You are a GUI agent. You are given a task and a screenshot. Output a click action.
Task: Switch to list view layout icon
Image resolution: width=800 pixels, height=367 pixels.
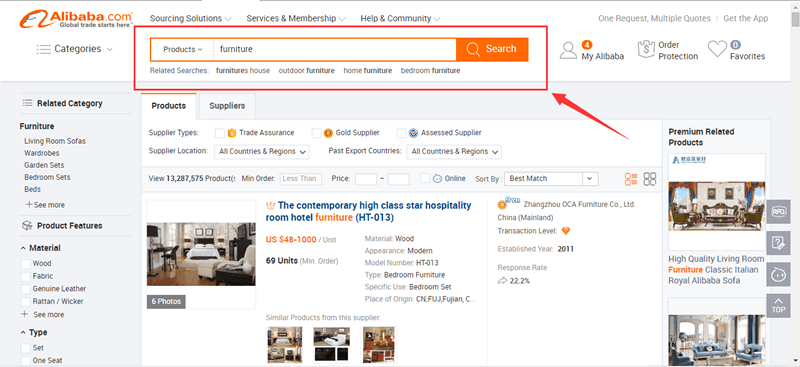tap(631, 179)
